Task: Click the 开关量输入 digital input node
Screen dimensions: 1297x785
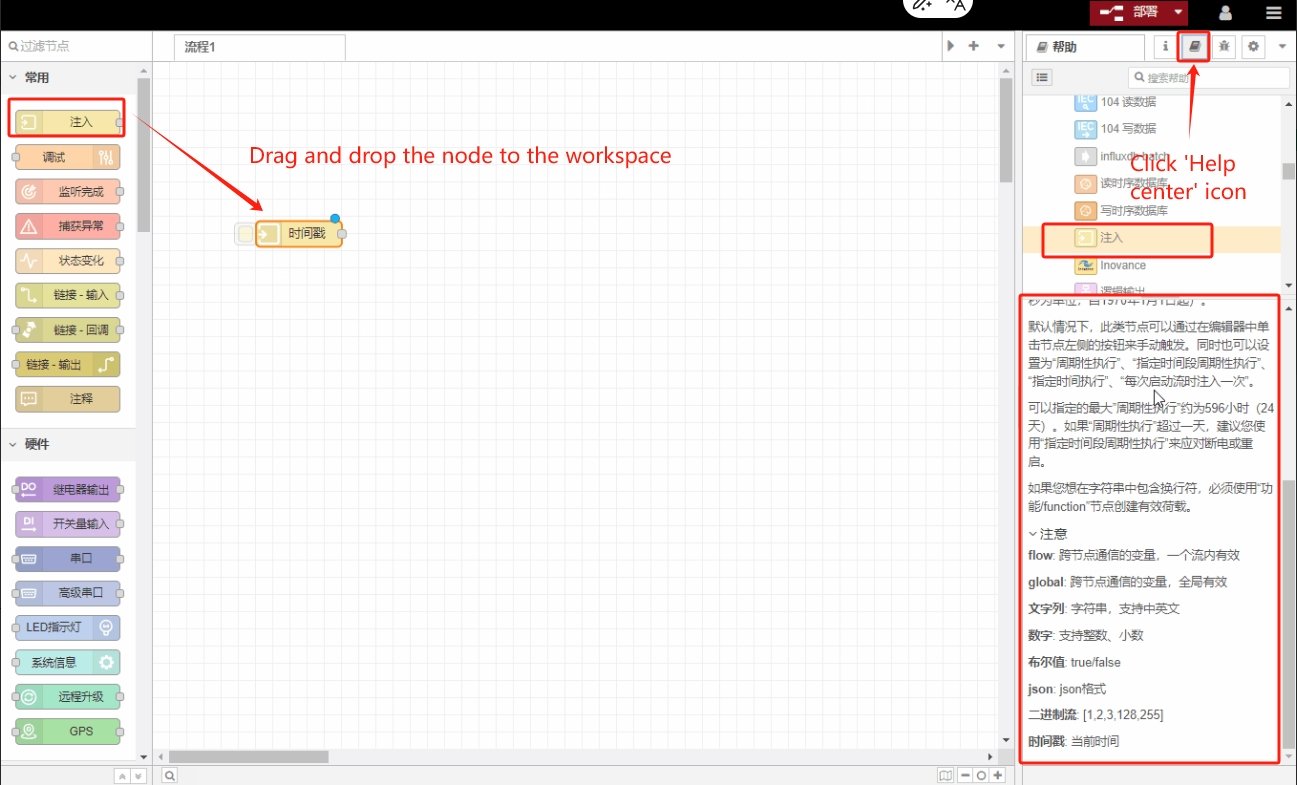Action: 68,524
